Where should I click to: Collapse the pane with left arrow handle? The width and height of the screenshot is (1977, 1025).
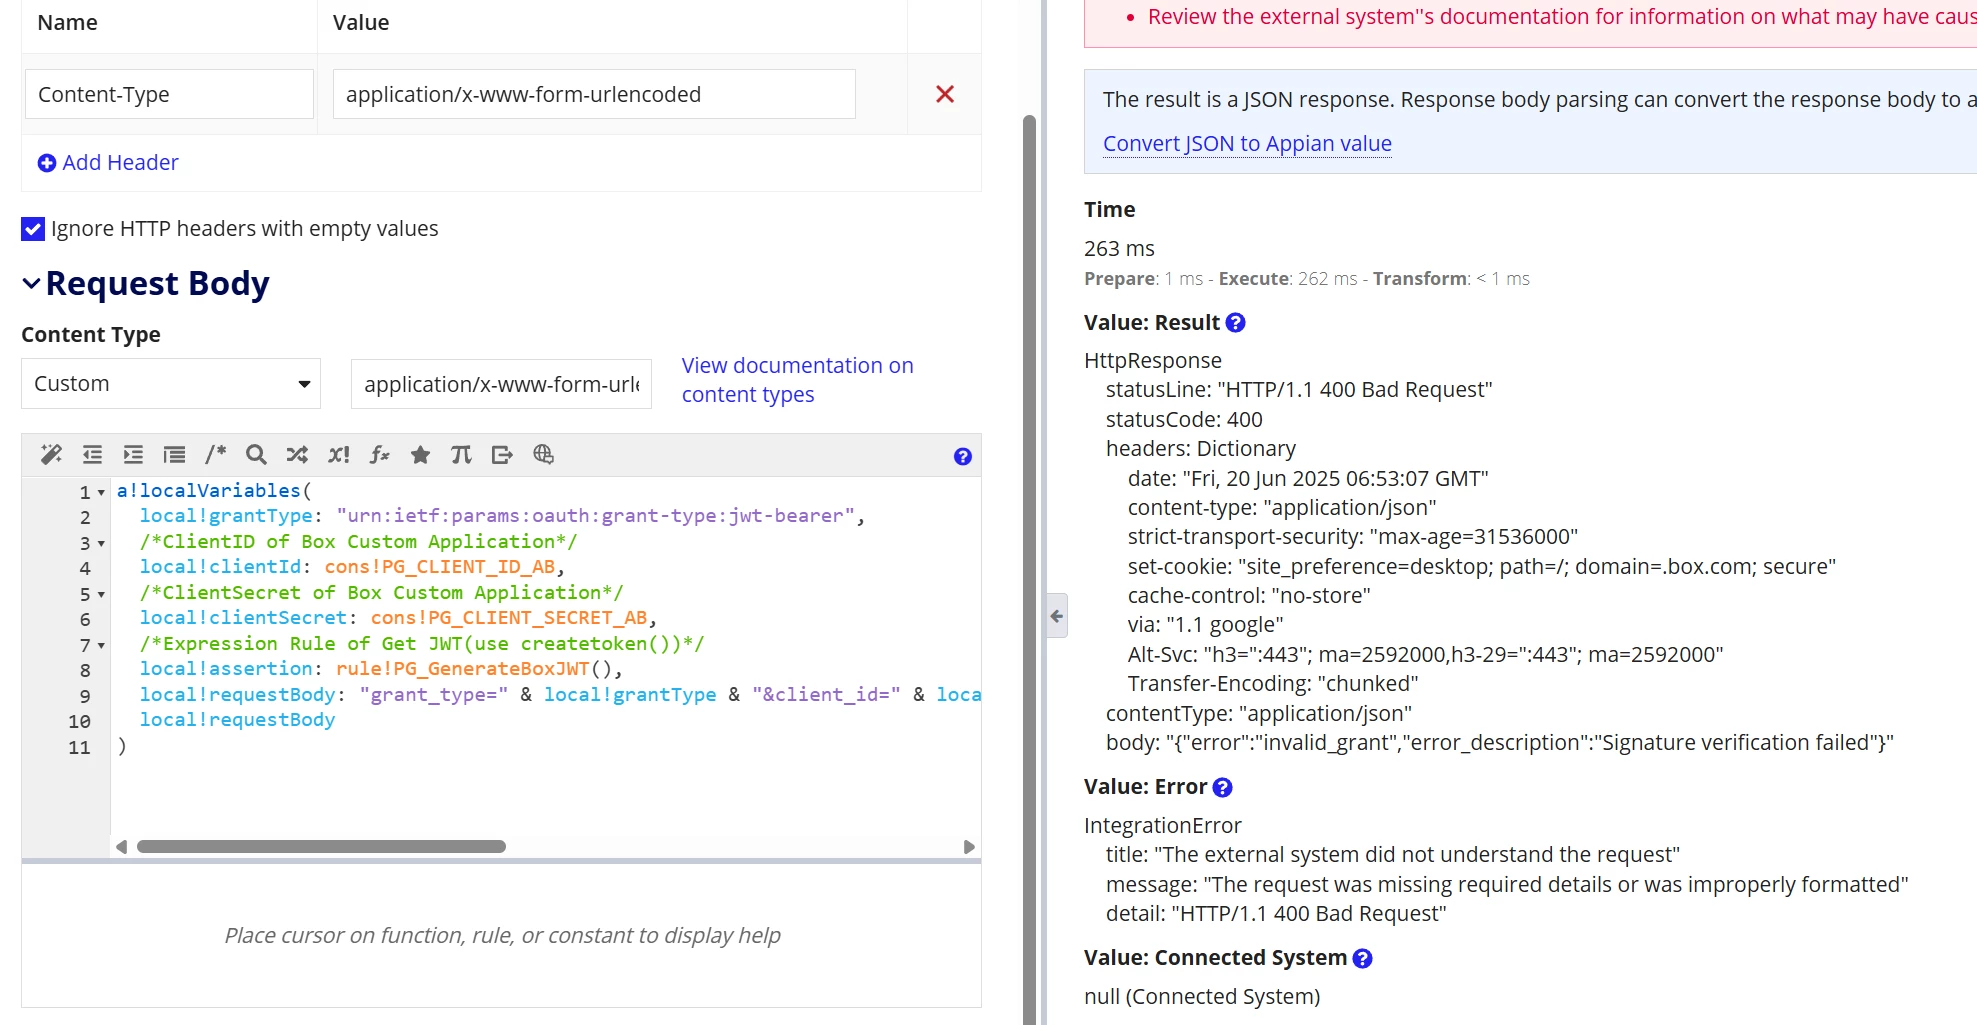tap(1057, 616)
